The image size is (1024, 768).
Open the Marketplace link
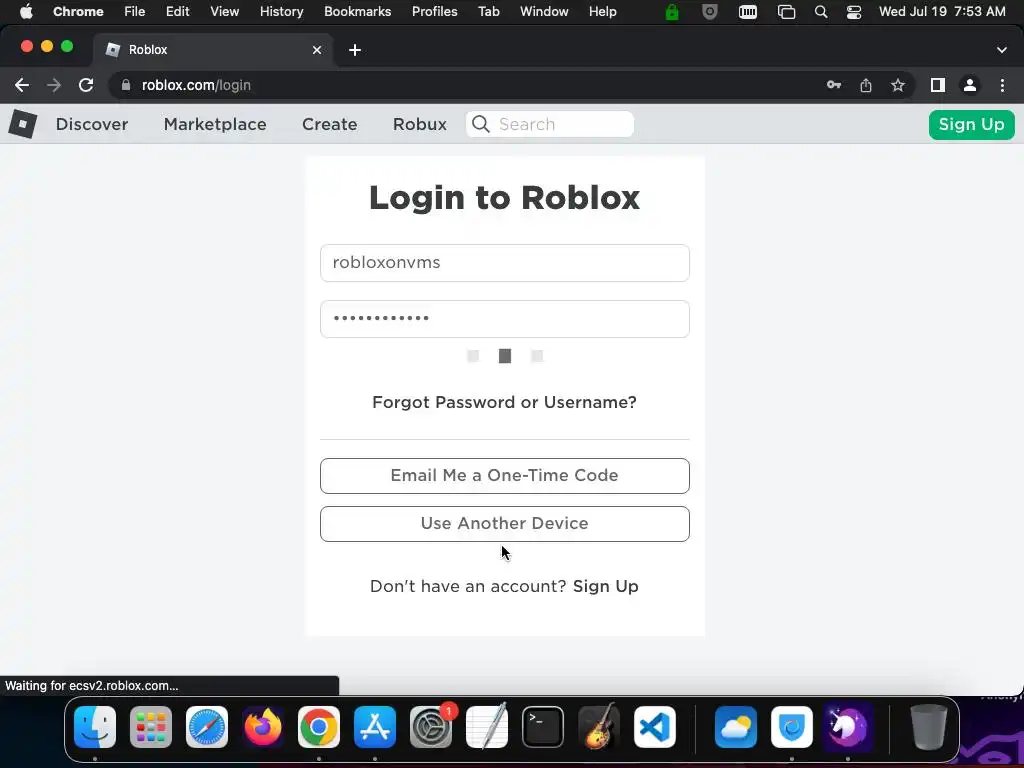(x=215, y=124)
